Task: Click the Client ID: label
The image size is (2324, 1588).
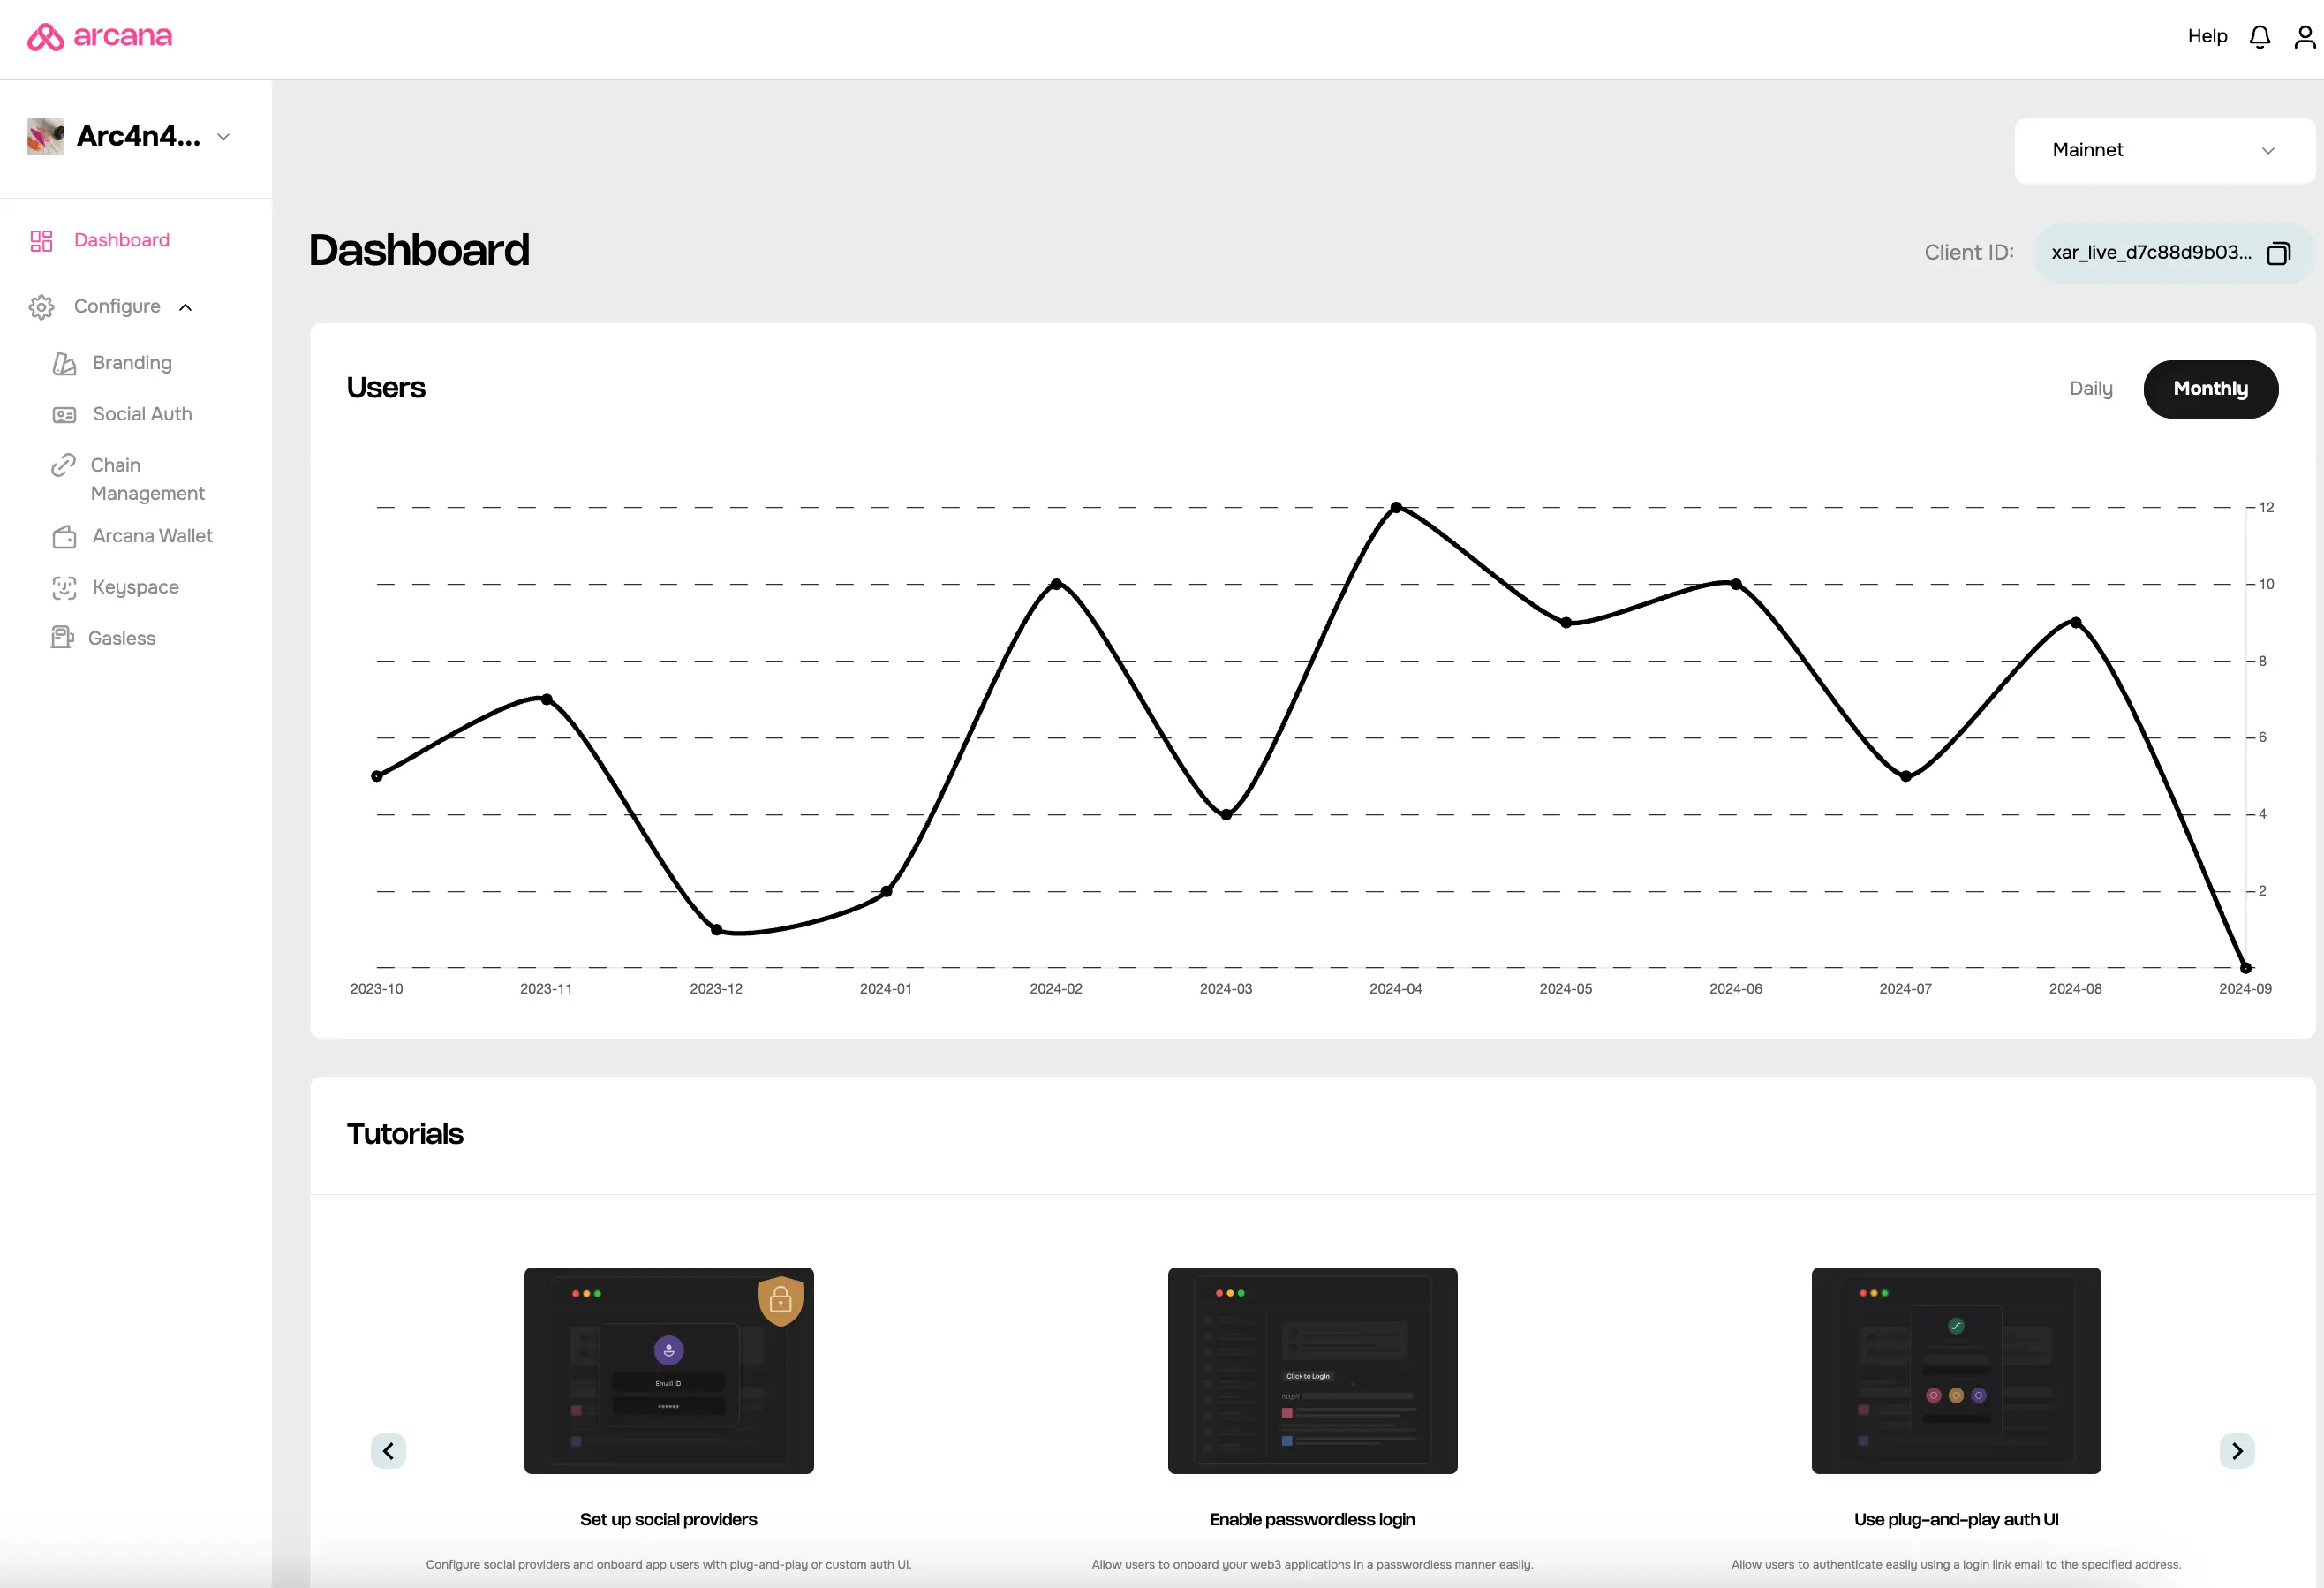Action: pos(1969,253)
